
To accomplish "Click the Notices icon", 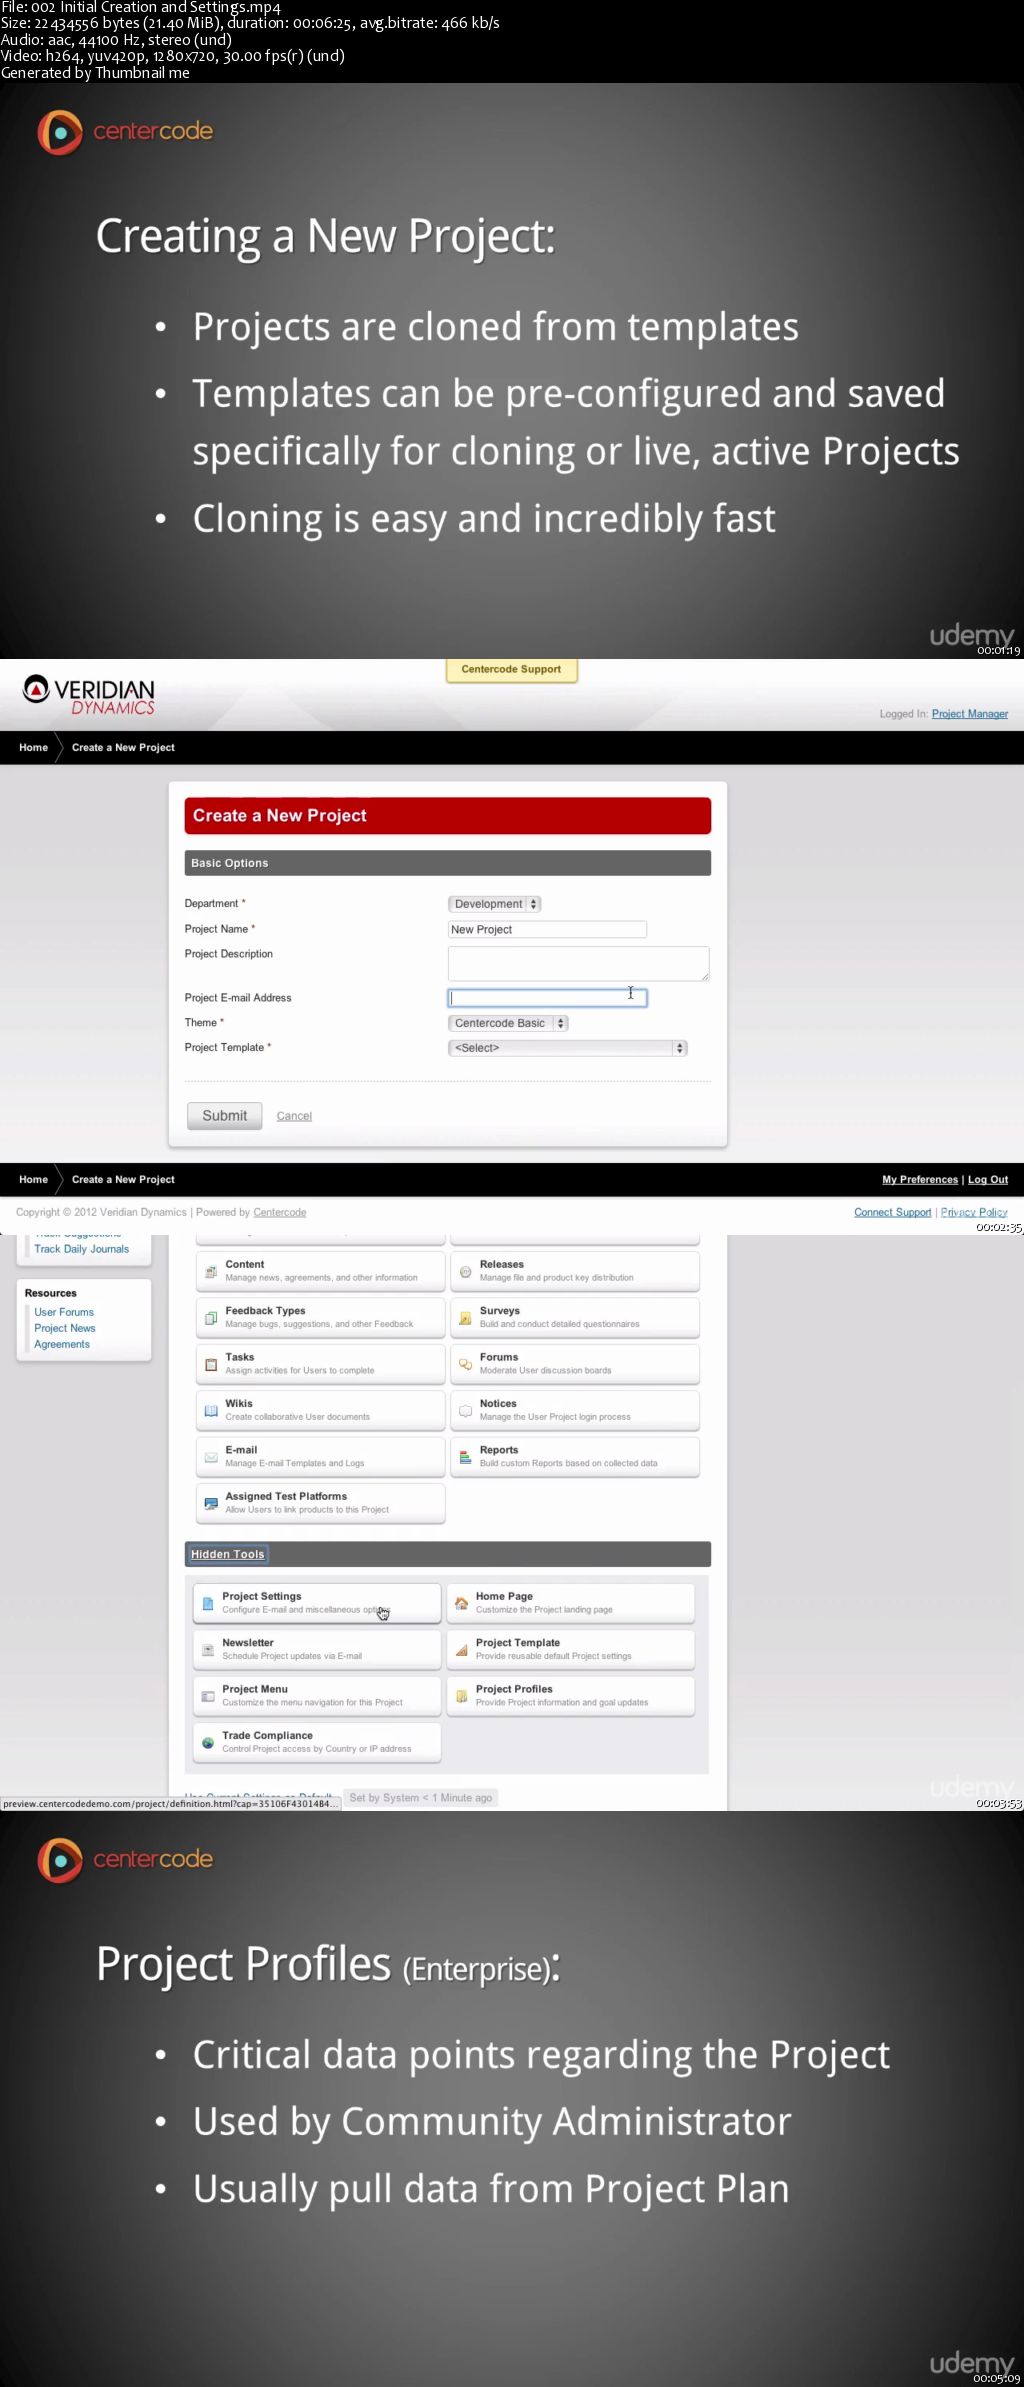I will click(465, 1411).
